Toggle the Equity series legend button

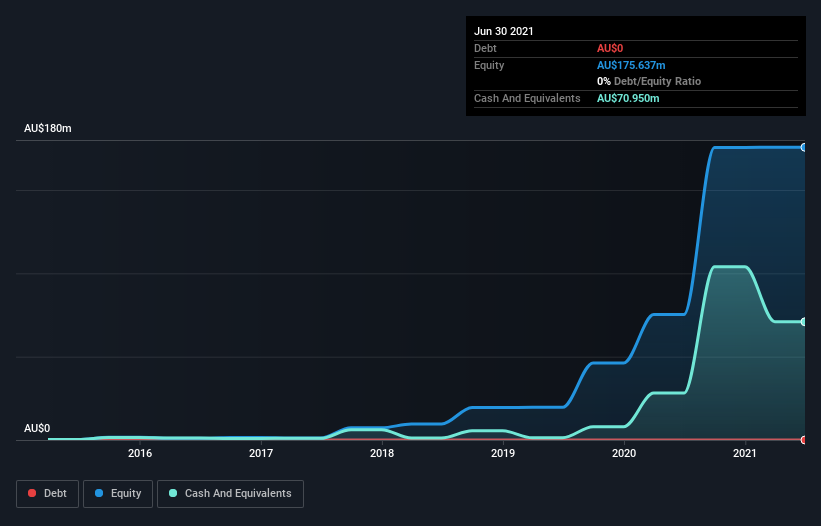118,494
